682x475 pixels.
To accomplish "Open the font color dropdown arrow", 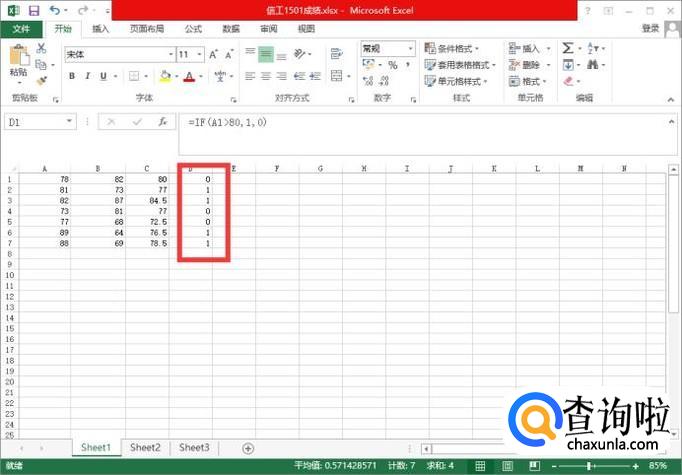I will [201, 77].
